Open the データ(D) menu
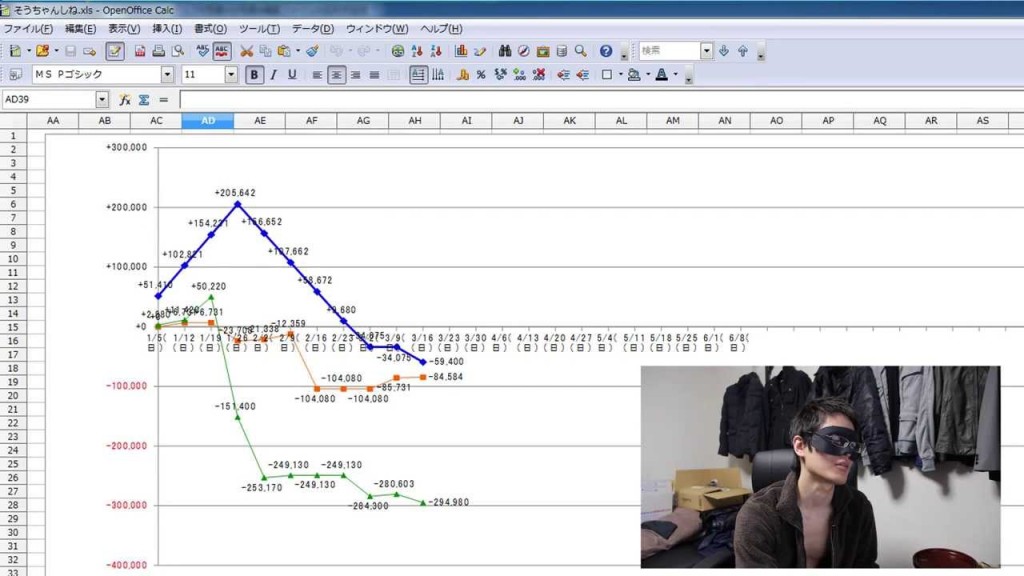Viewport: 1024px width, 576px height. 312,29
